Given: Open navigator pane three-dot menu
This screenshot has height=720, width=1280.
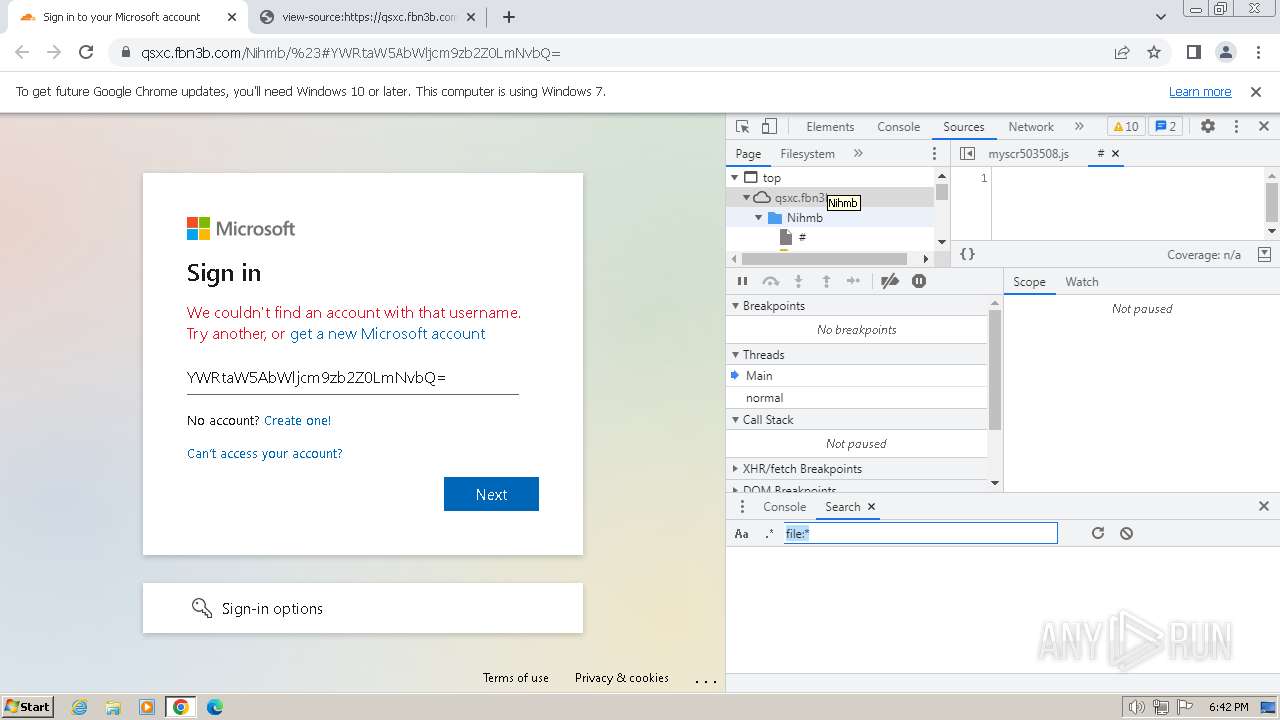Looking at the screenshot, I should 934,154.
